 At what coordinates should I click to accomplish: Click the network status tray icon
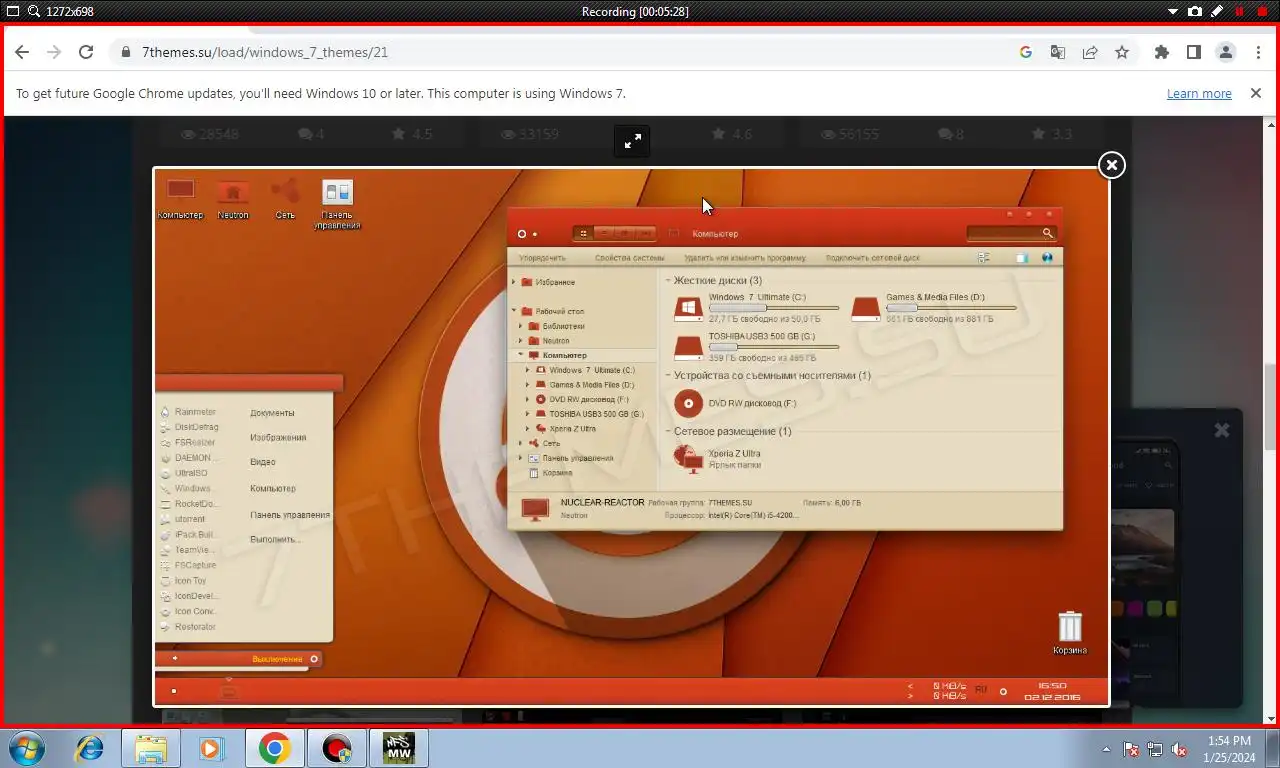point(1155,749)
